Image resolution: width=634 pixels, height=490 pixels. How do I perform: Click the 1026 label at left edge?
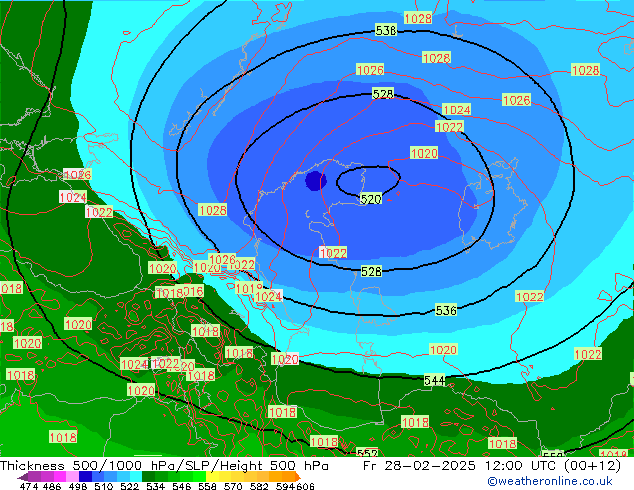coord(77,175)
